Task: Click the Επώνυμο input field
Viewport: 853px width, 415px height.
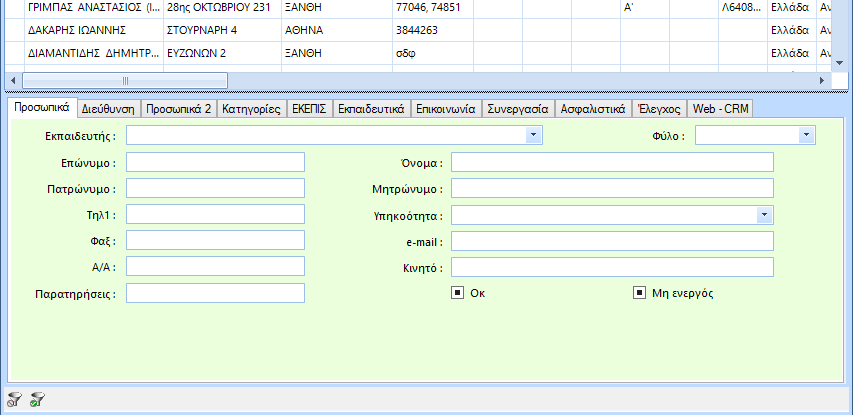Action: 215,162
